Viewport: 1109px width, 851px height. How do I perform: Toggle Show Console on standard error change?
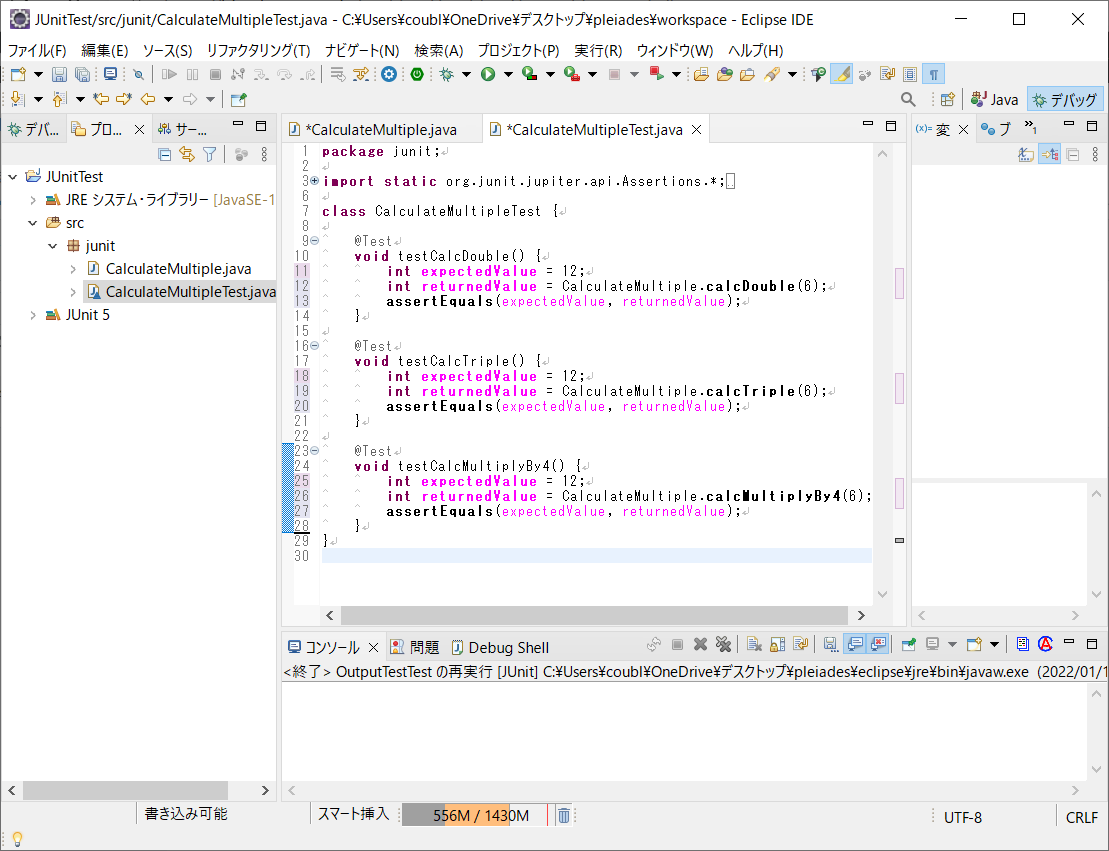tap(878, 644)
